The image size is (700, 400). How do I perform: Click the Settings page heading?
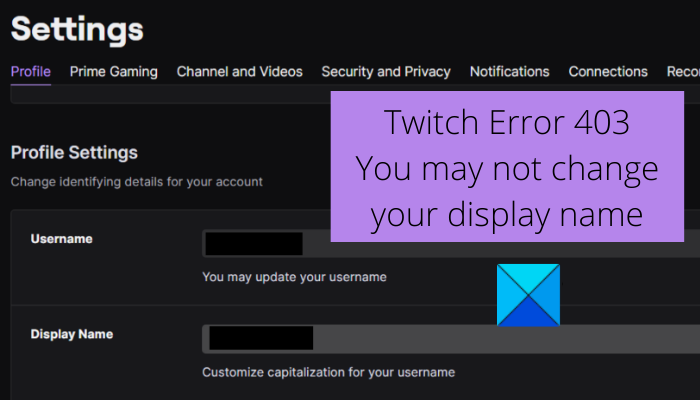[77, 28]
